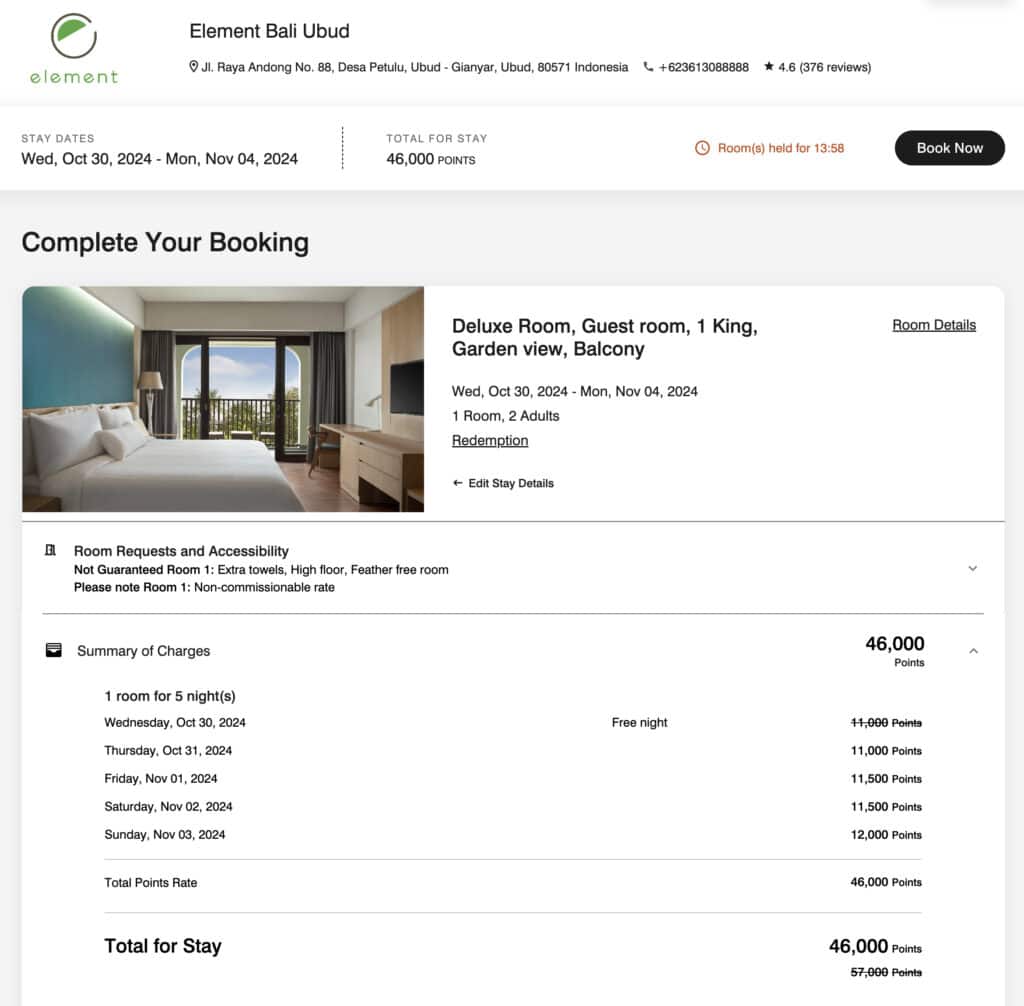Collapse the Summary of Charges section

point(973,651)
